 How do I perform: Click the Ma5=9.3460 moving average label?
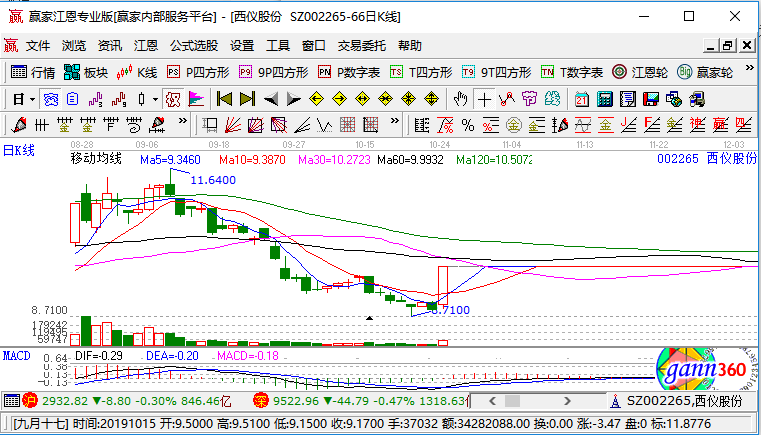[170, 159]
